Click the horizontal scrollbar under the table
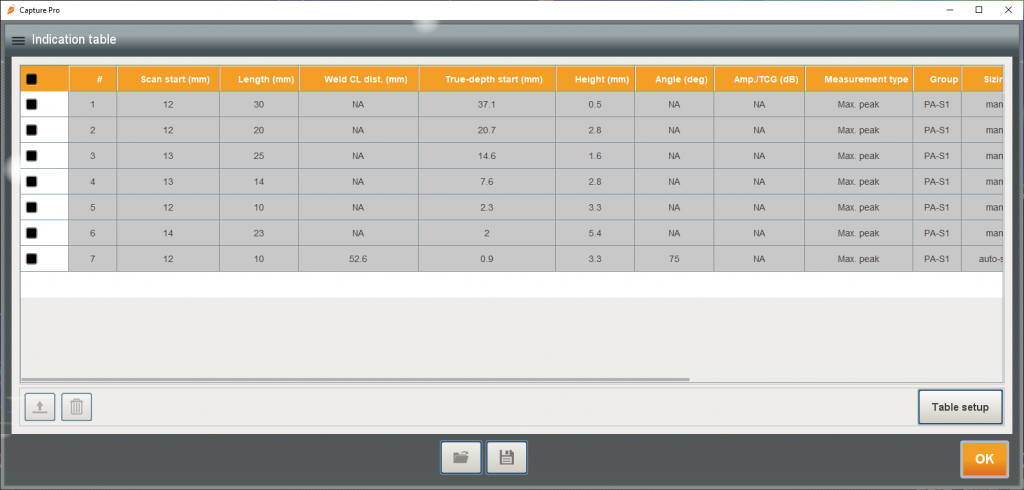The width and height of the screenshot is (1024, 490). pyautogui.click(x=355, y=379)
